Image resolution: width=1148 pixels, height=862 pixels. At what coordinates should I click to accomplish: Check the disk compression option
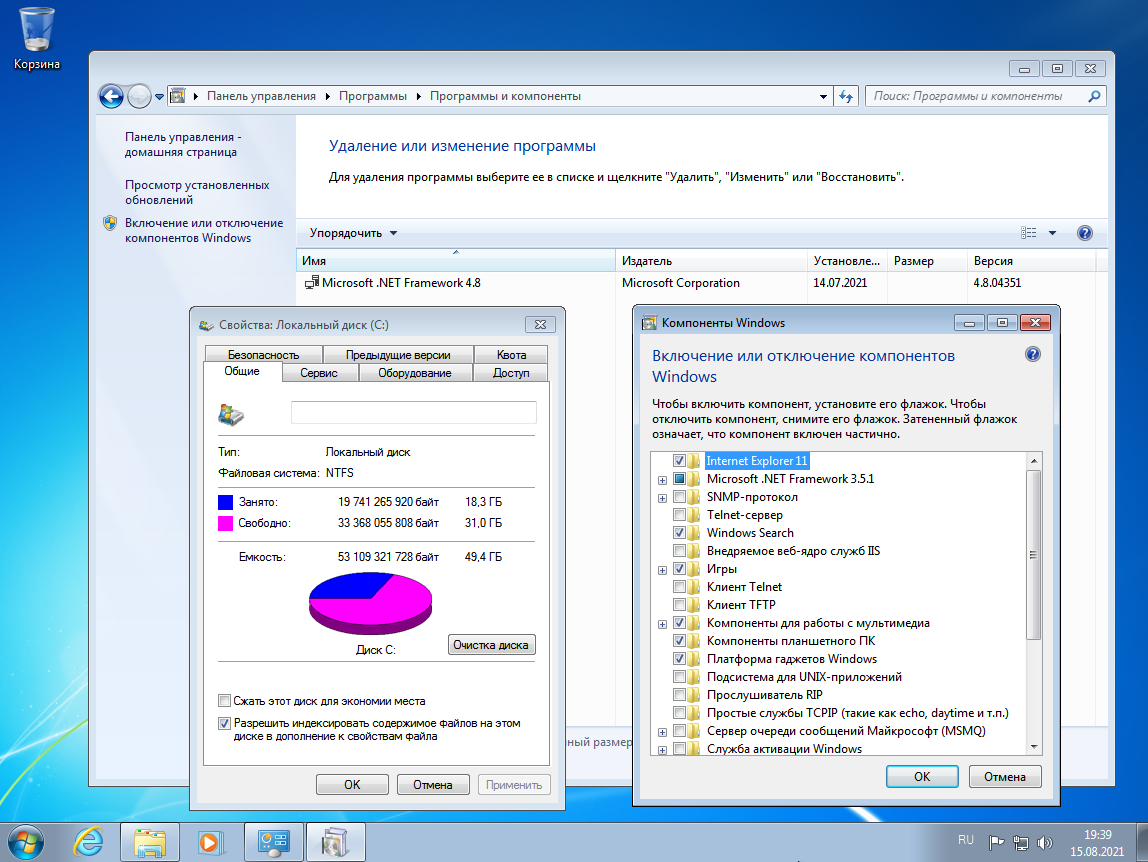click(x=224, y=701)
